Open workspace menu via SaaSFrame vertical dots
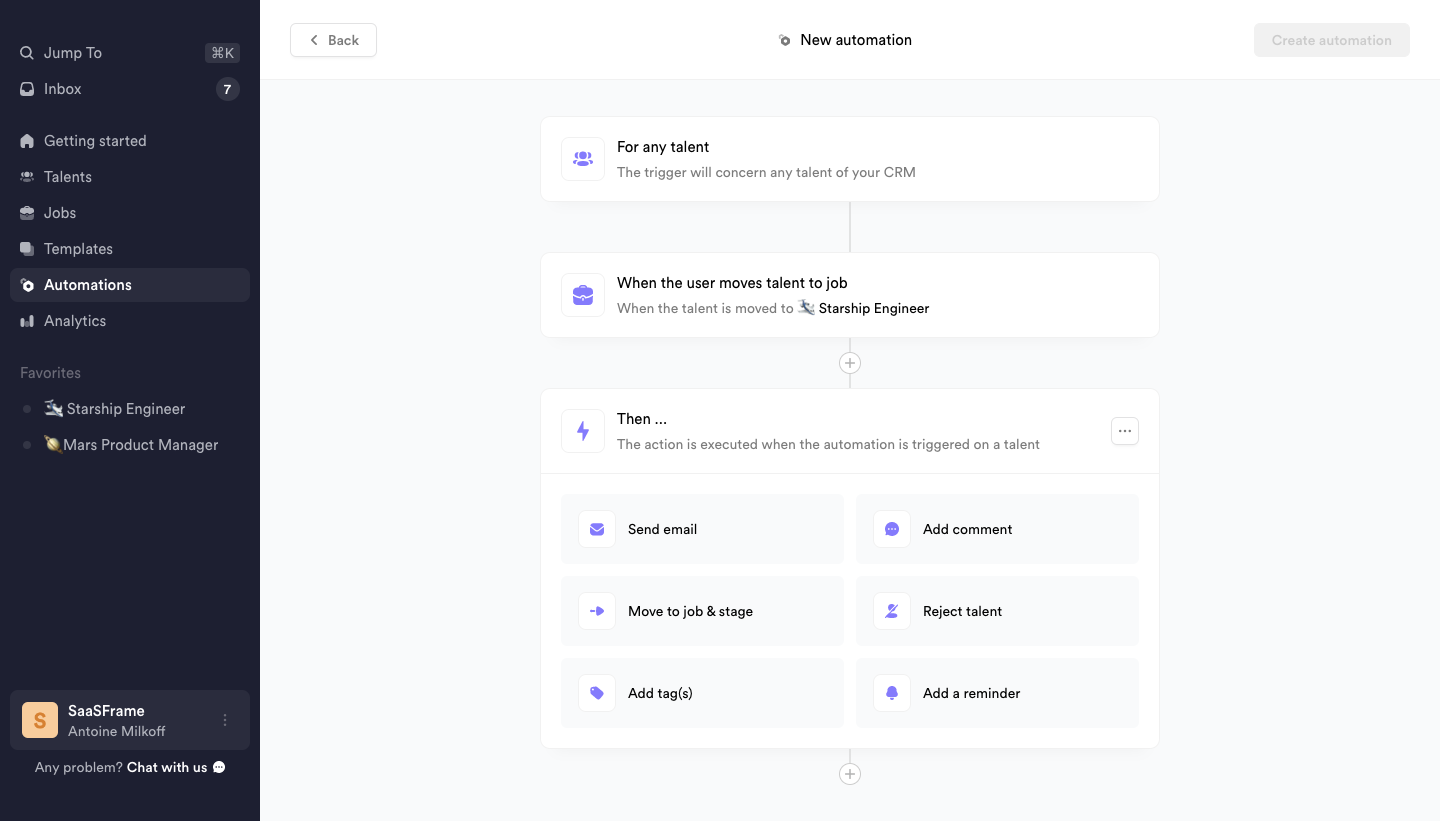 click(225, 720)
